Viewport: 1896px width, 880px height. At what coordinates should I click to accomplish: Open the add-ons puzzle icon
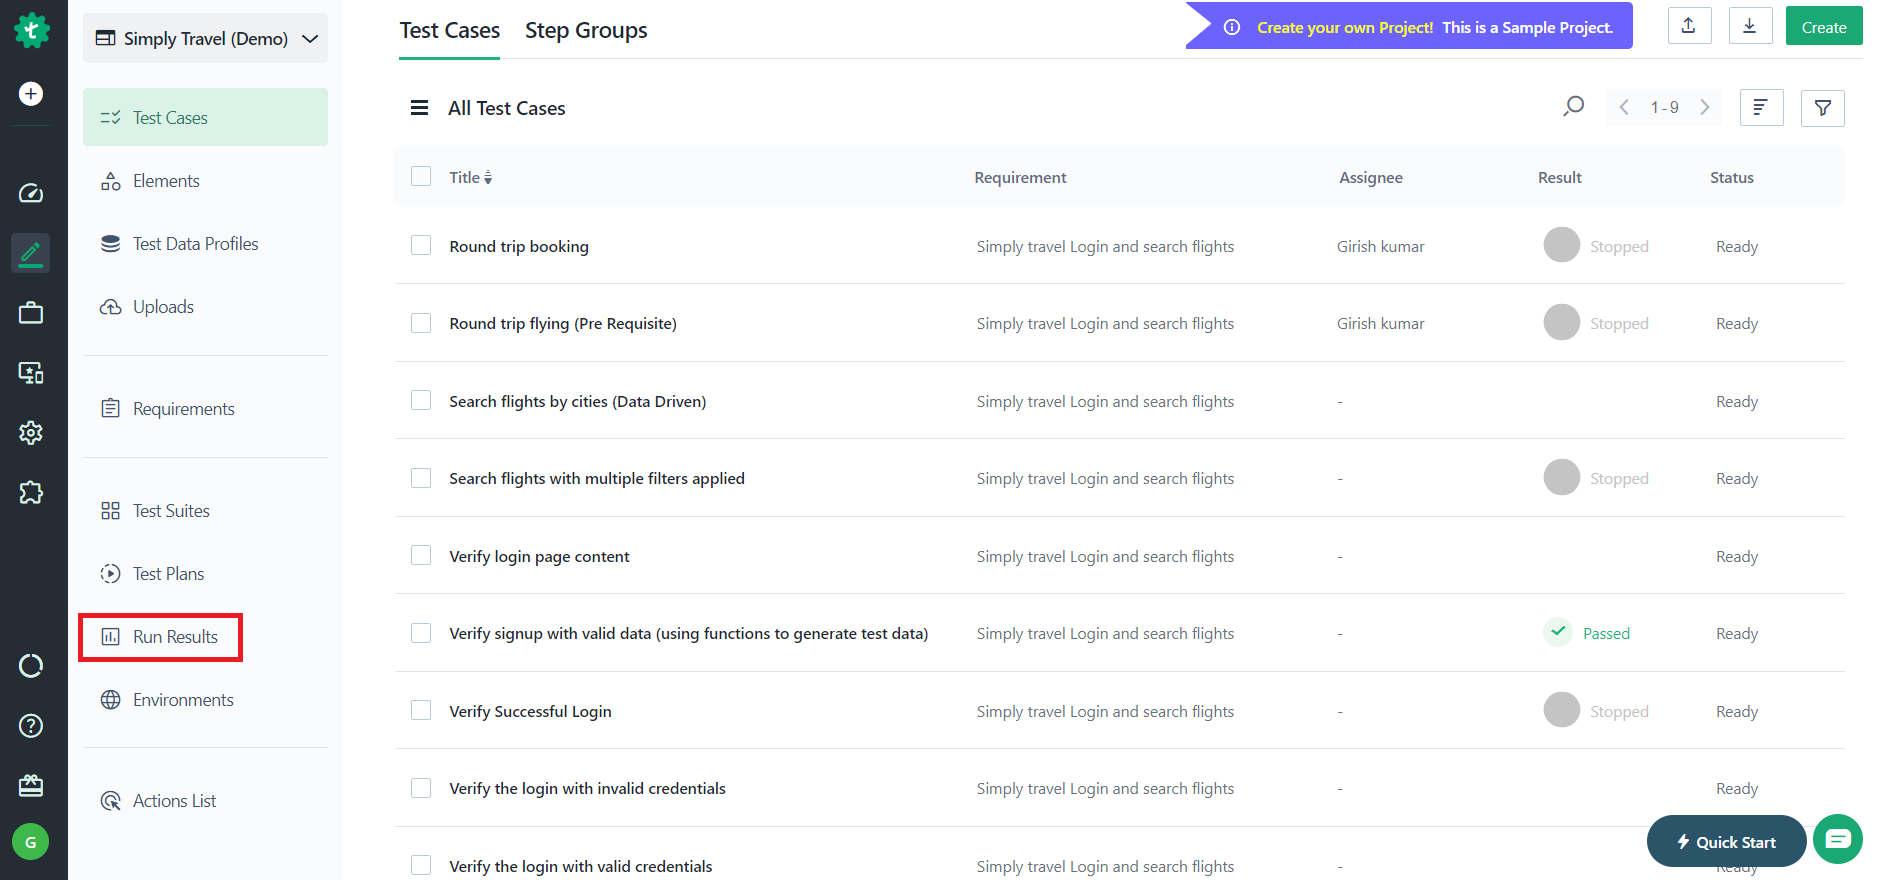(x=31, y=492)
